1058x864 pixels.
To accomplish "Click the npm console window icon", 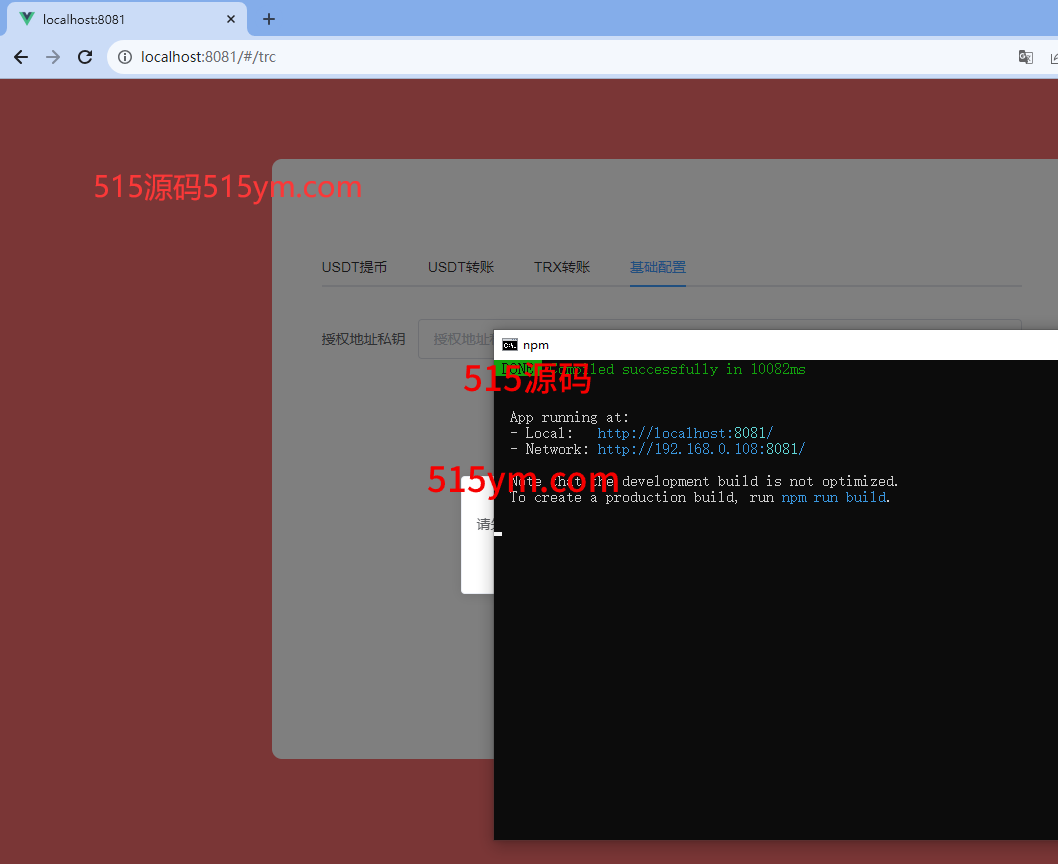I will (x=510, y=345).
